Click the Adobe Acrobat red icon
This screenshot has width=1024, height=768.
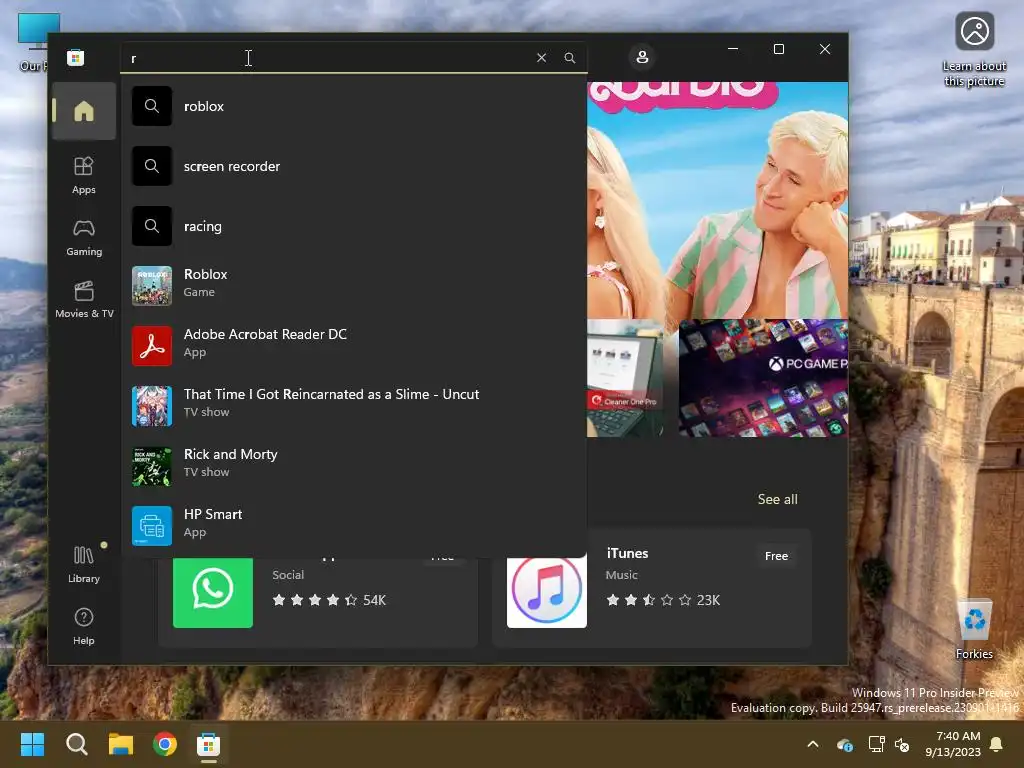click(152, 345)
